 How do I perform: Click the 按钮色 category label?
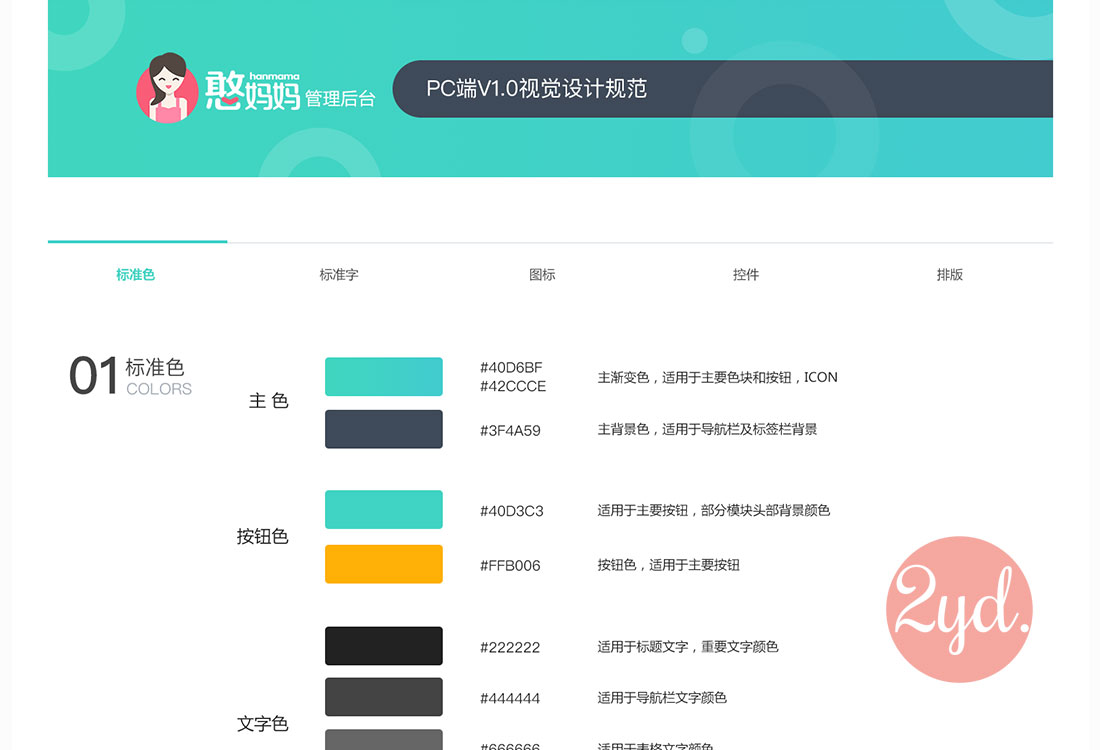point(263,536)
